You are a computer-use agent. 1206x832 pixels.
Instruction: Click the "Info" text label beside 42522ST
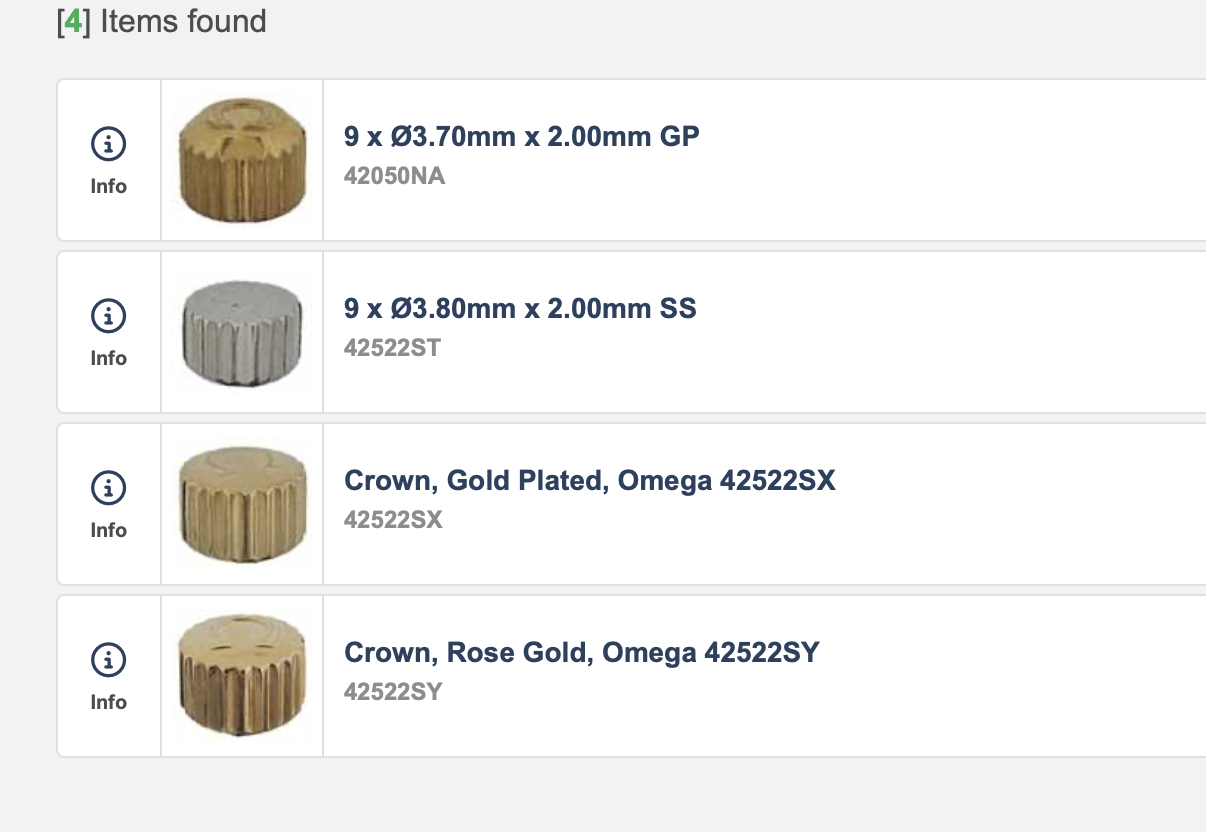tap(108, 358)
